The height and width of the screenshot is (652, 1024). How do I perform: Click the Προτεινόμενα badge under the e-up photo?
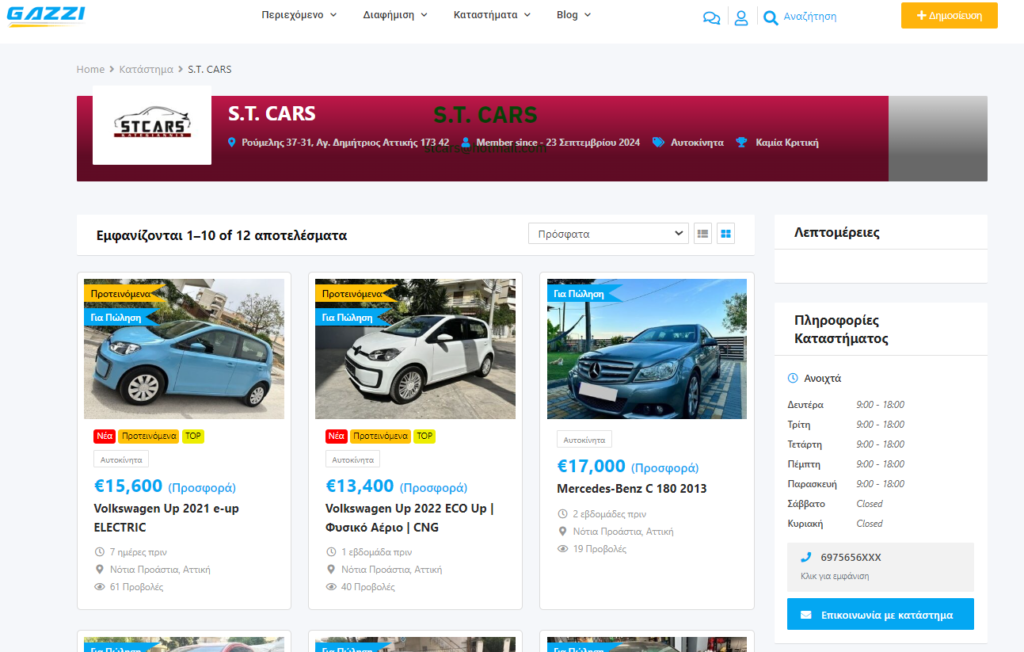click(x=149, y=436)
